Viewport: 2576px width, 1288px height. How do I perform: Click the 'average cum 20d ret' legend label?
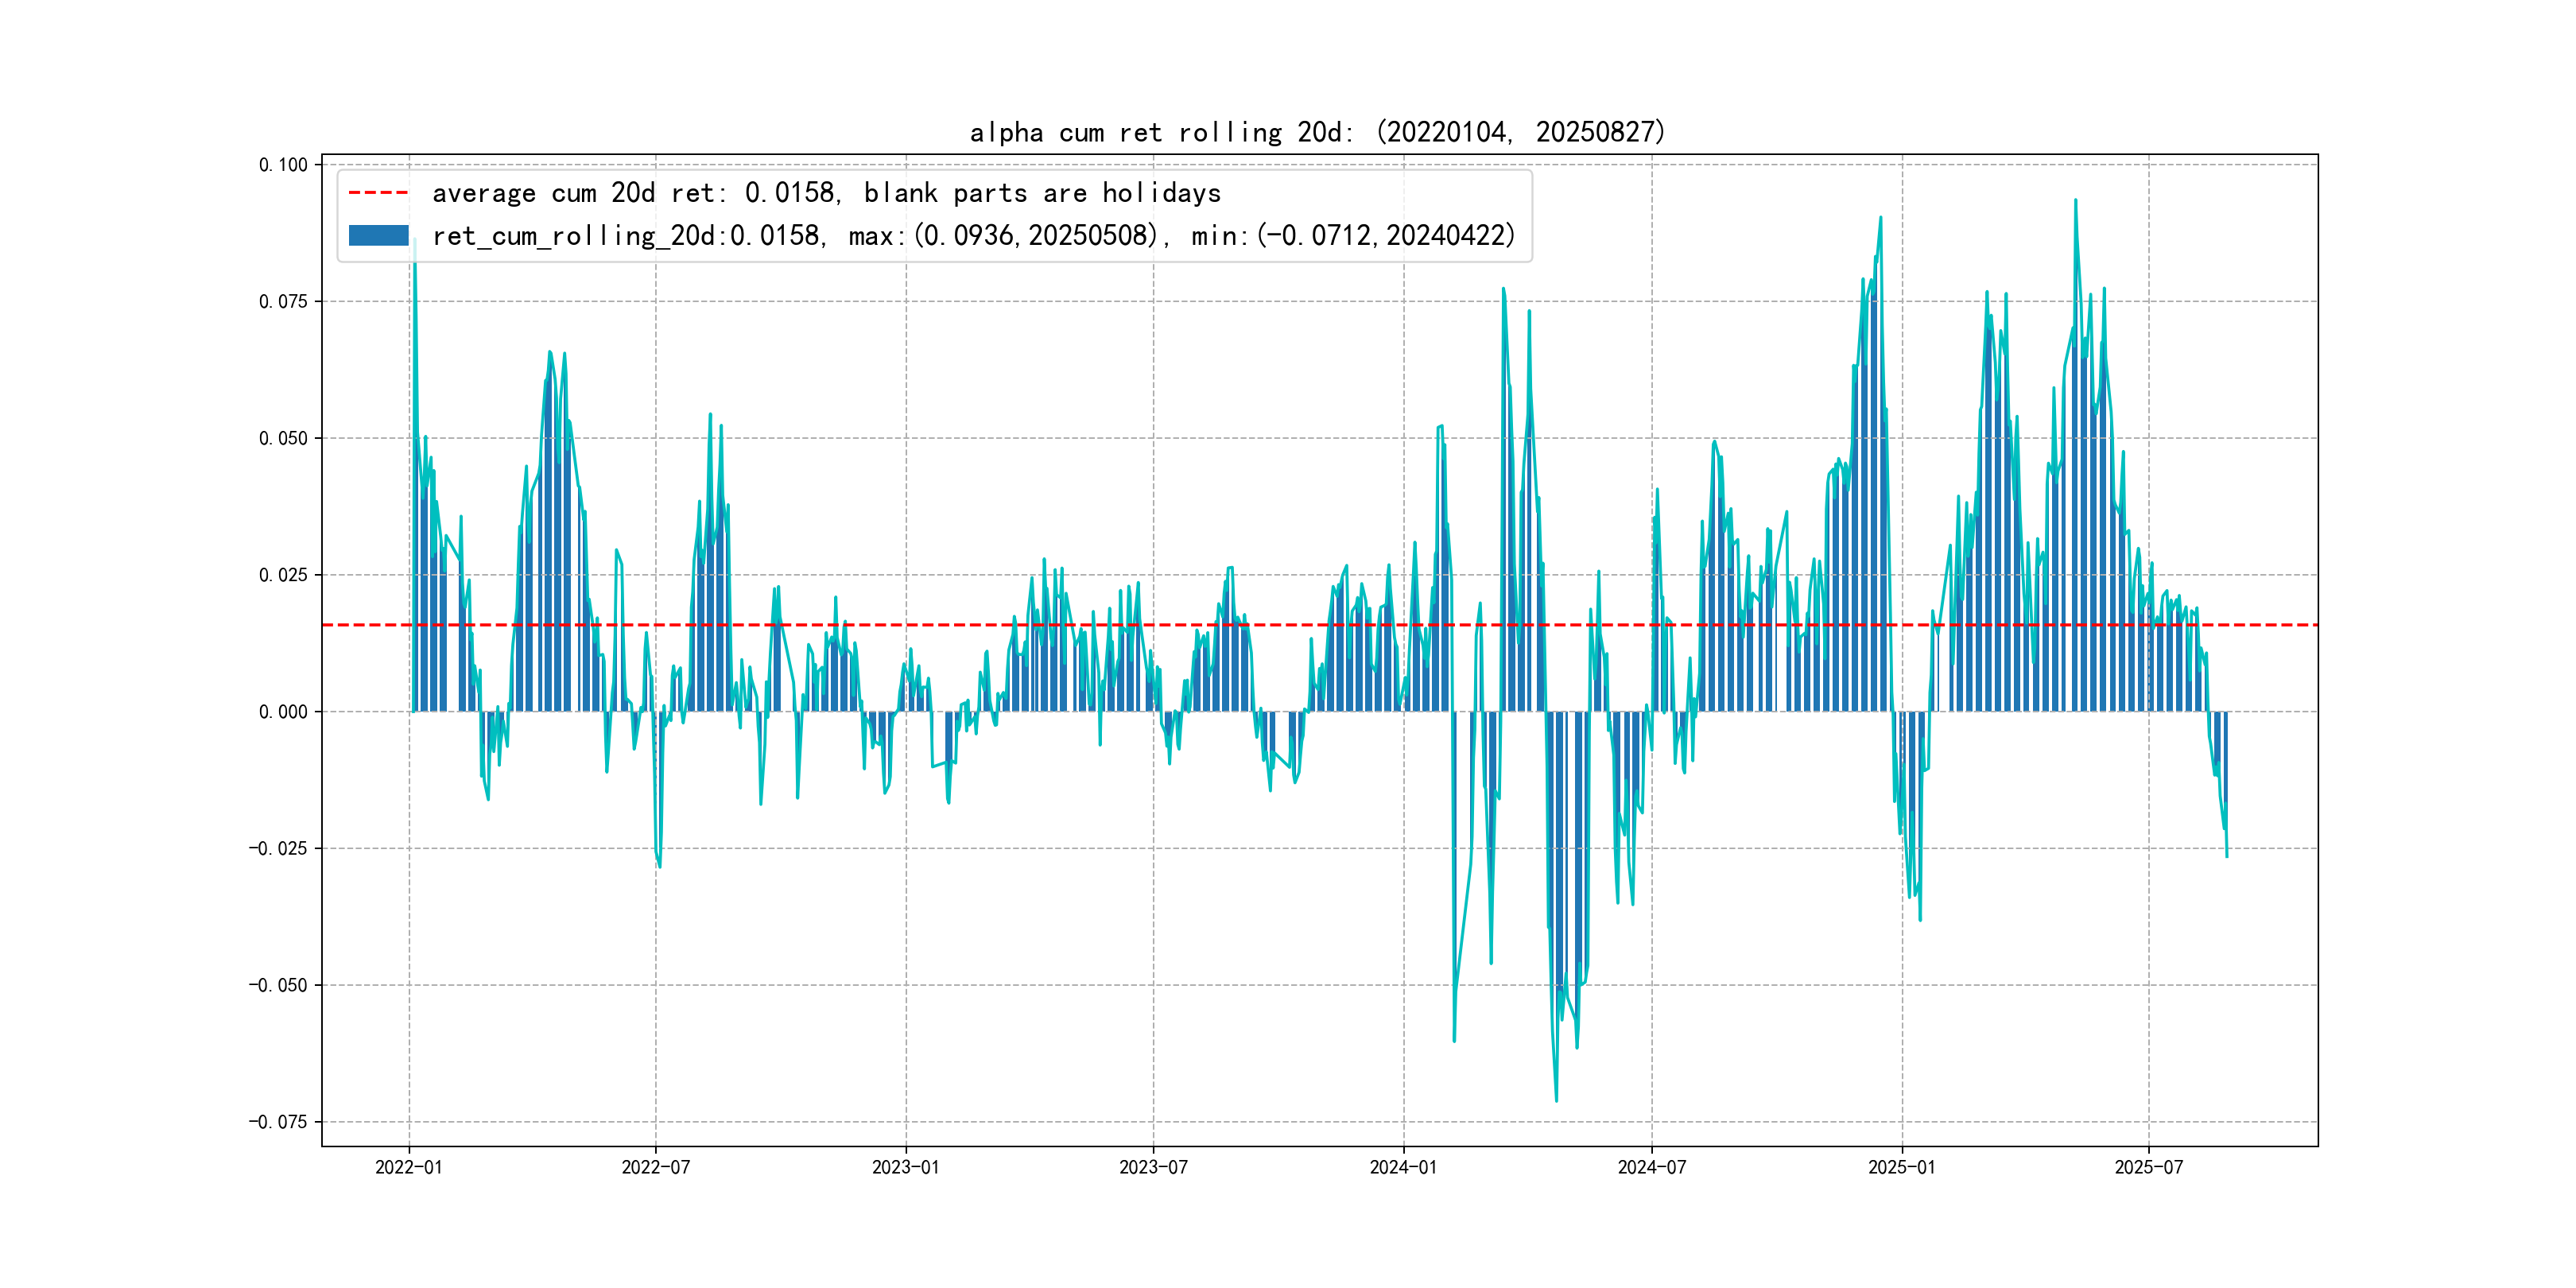(x=826, y=193)
